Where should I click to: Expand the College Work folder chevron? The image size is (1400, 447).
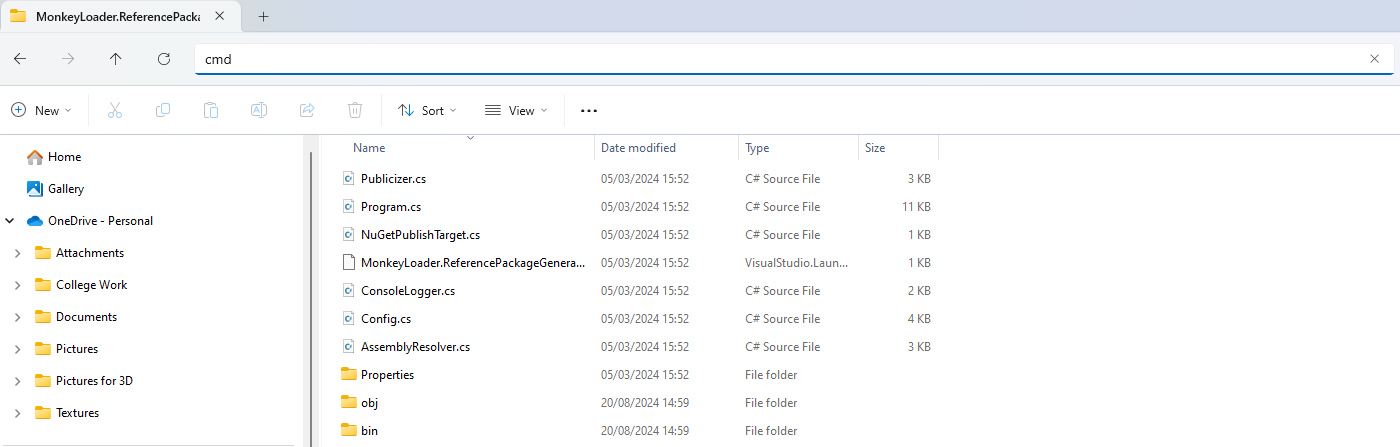17,285
